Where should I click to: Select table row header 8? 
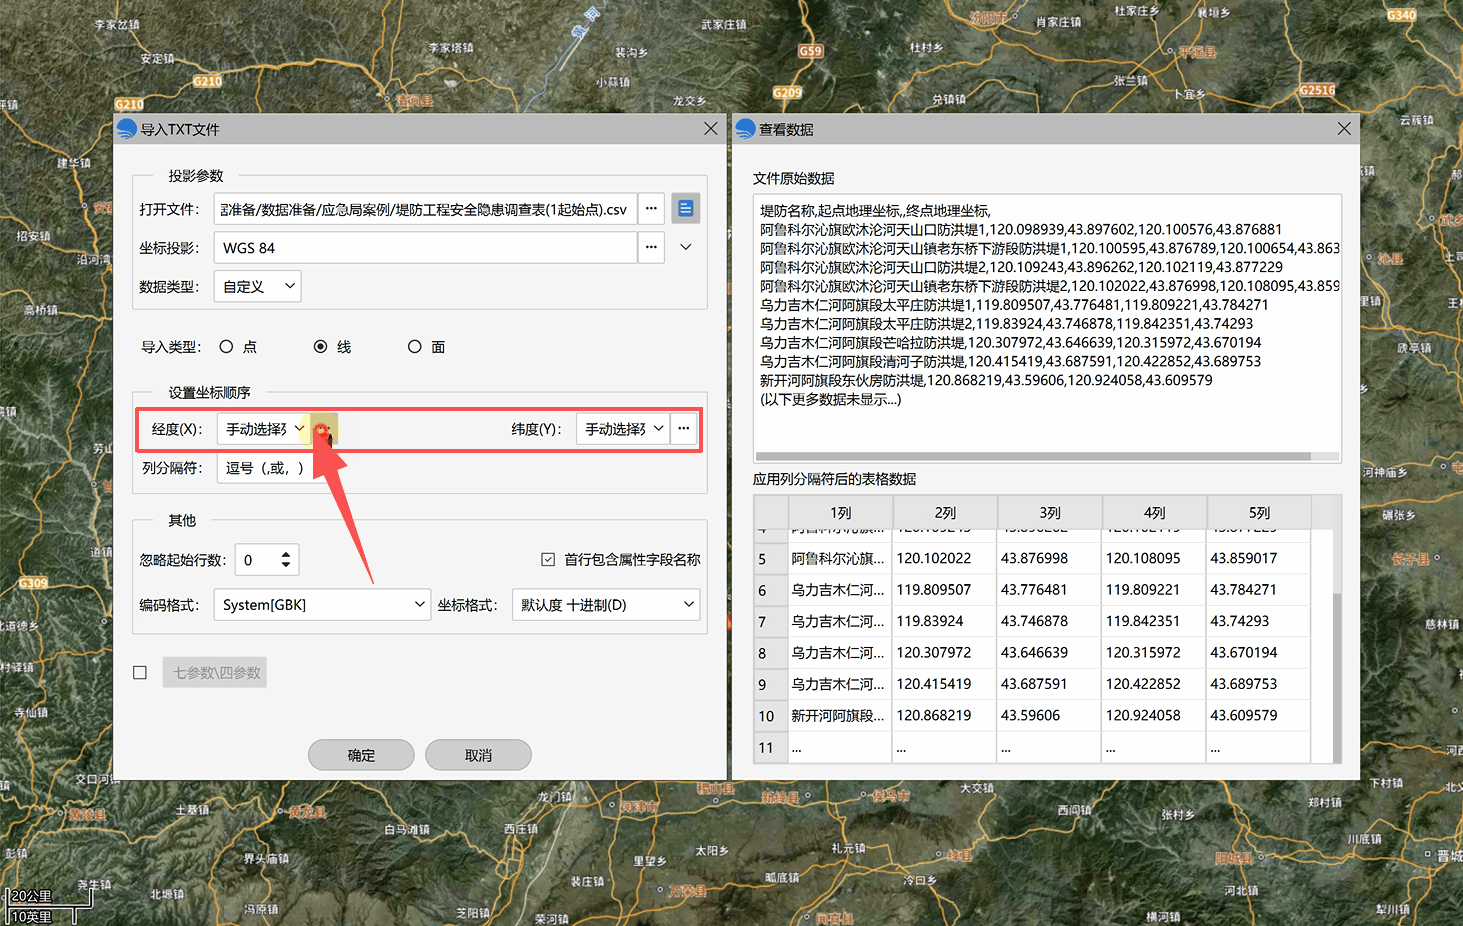[x=771, y=653]
